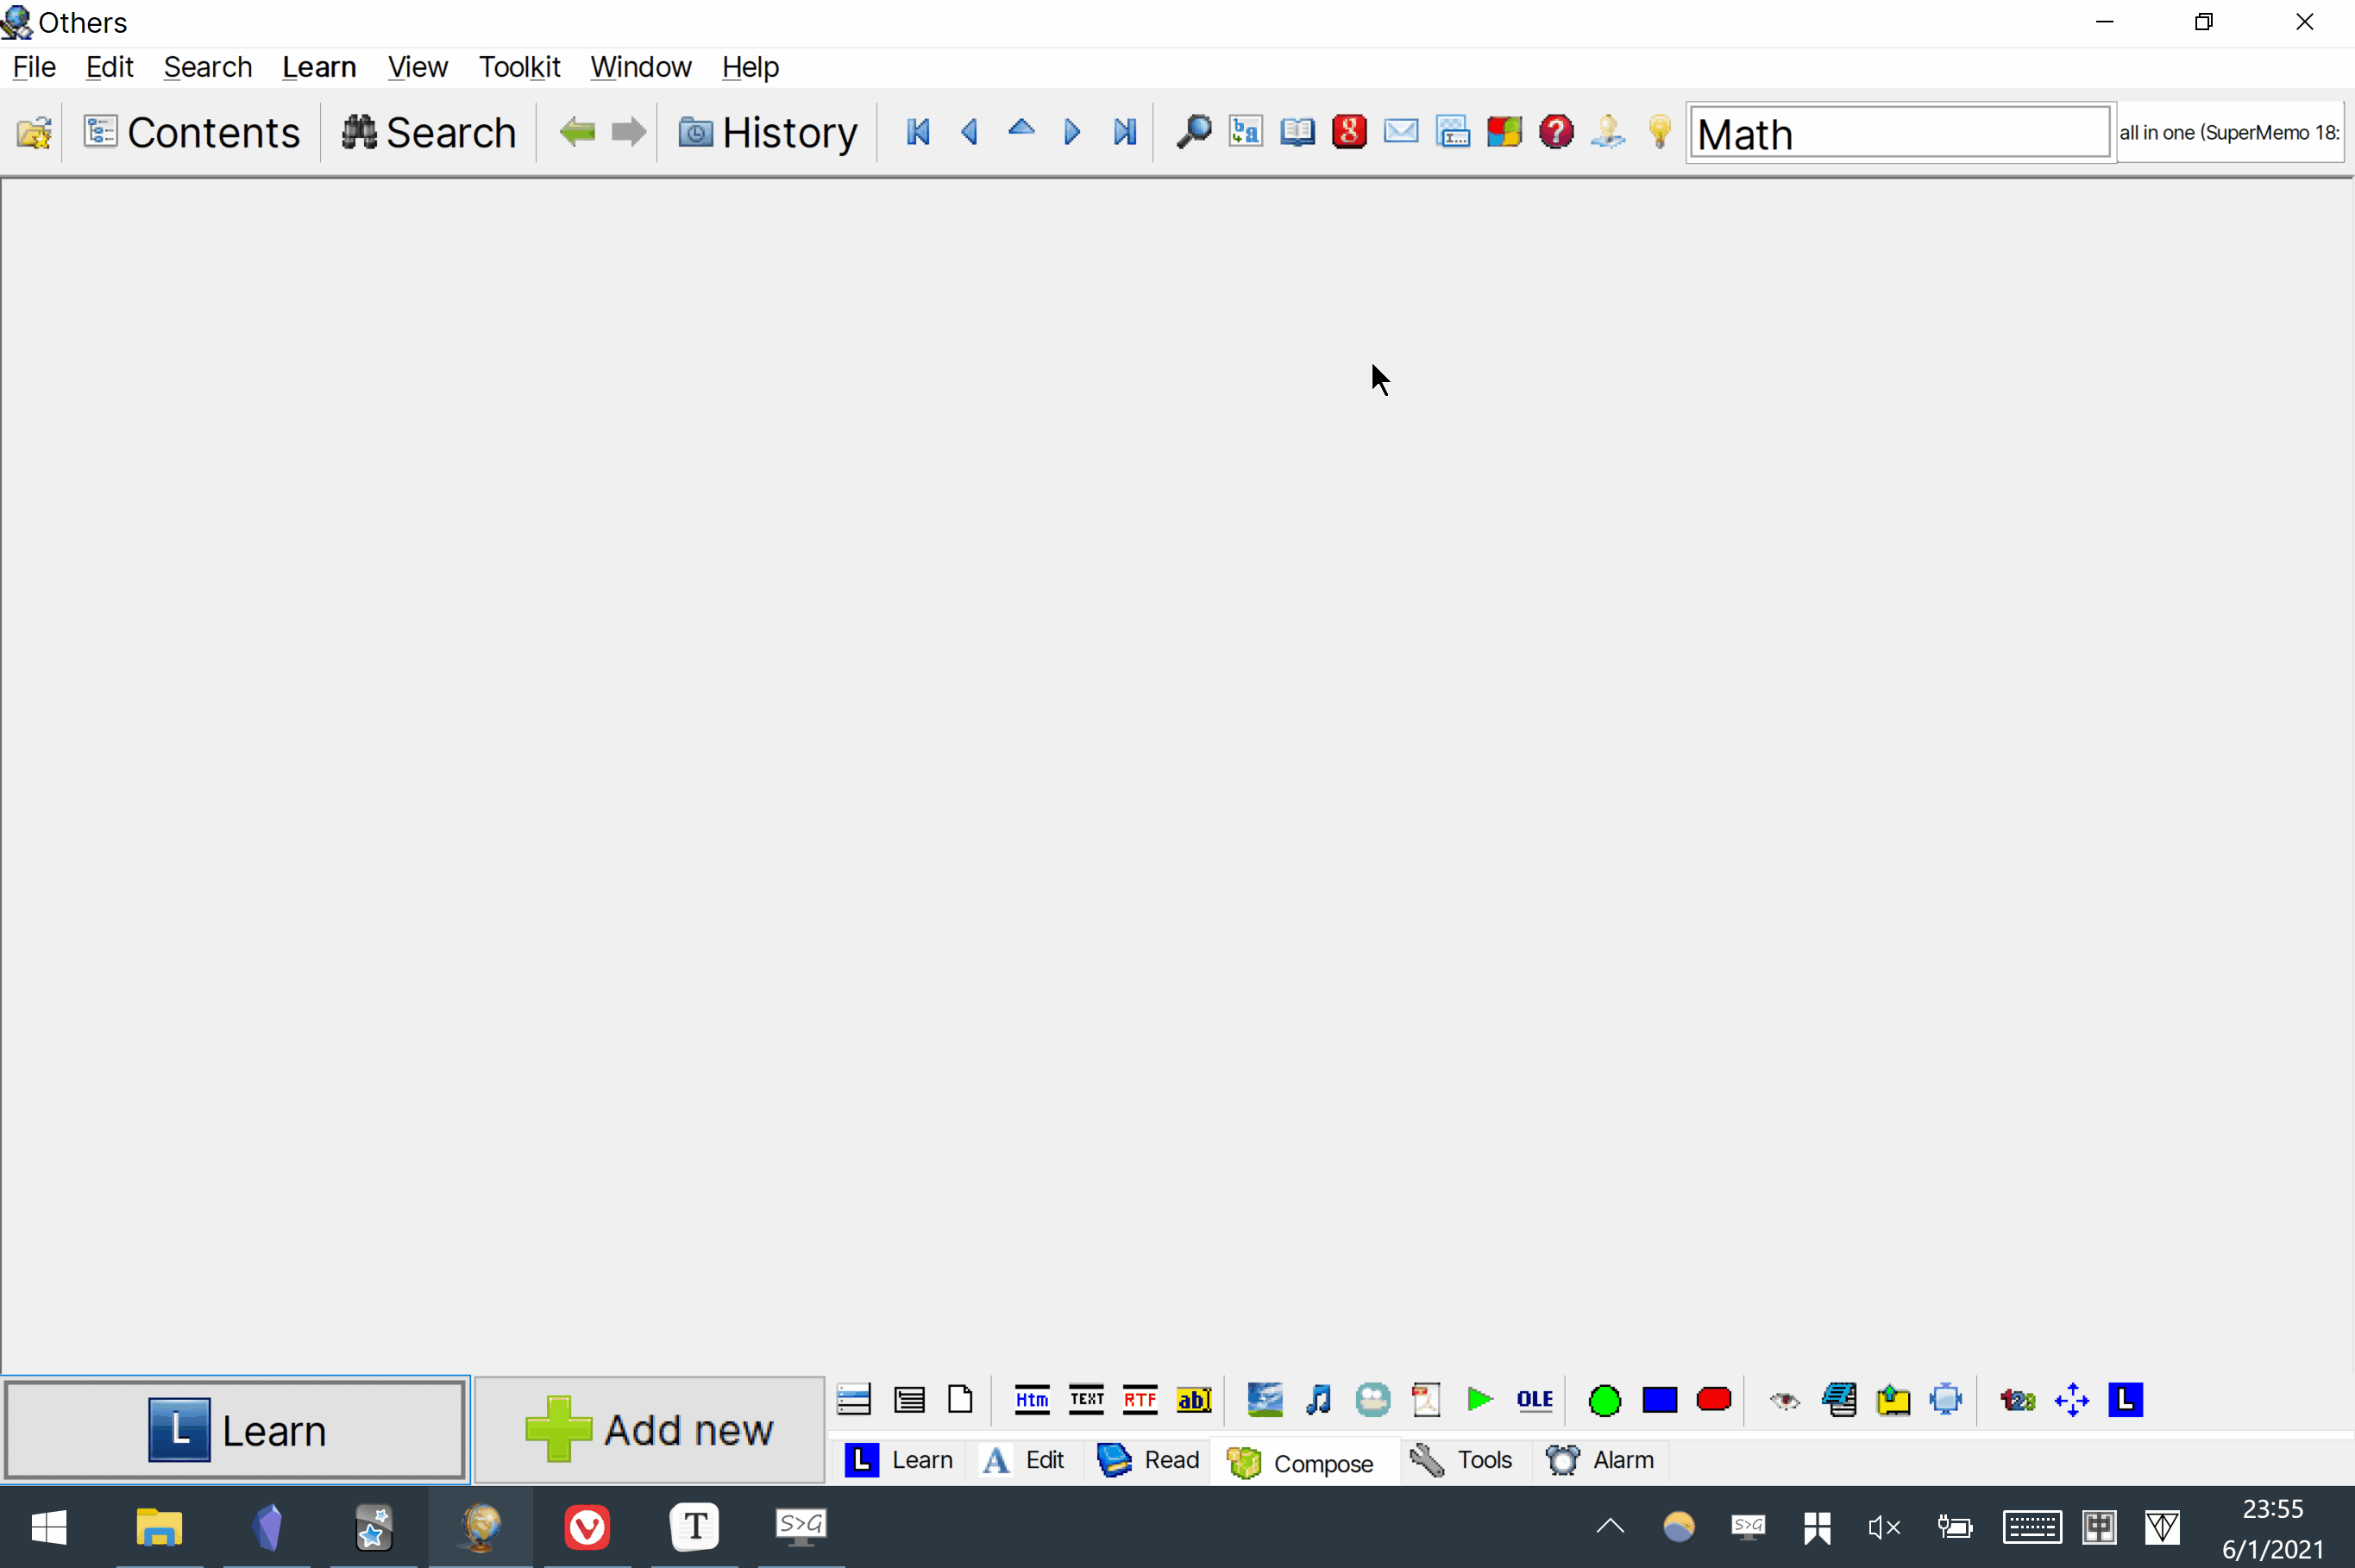
Task: Click the RTF component icon
Action: point(1140,1400)
